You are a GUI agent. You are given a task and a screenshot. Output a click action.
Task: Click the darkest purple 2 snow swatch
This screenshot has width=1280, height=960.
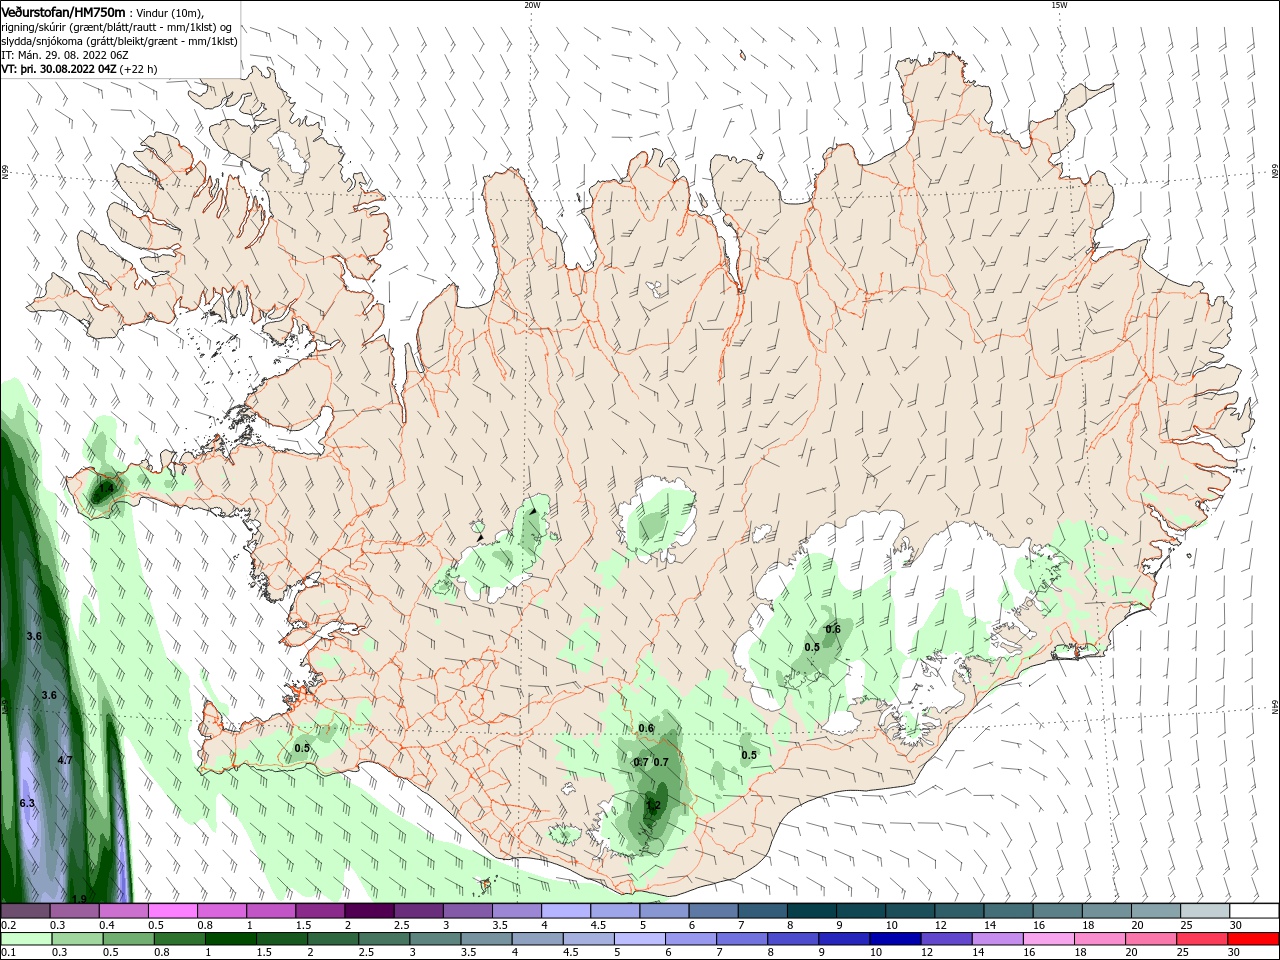(x=369, y=911)
